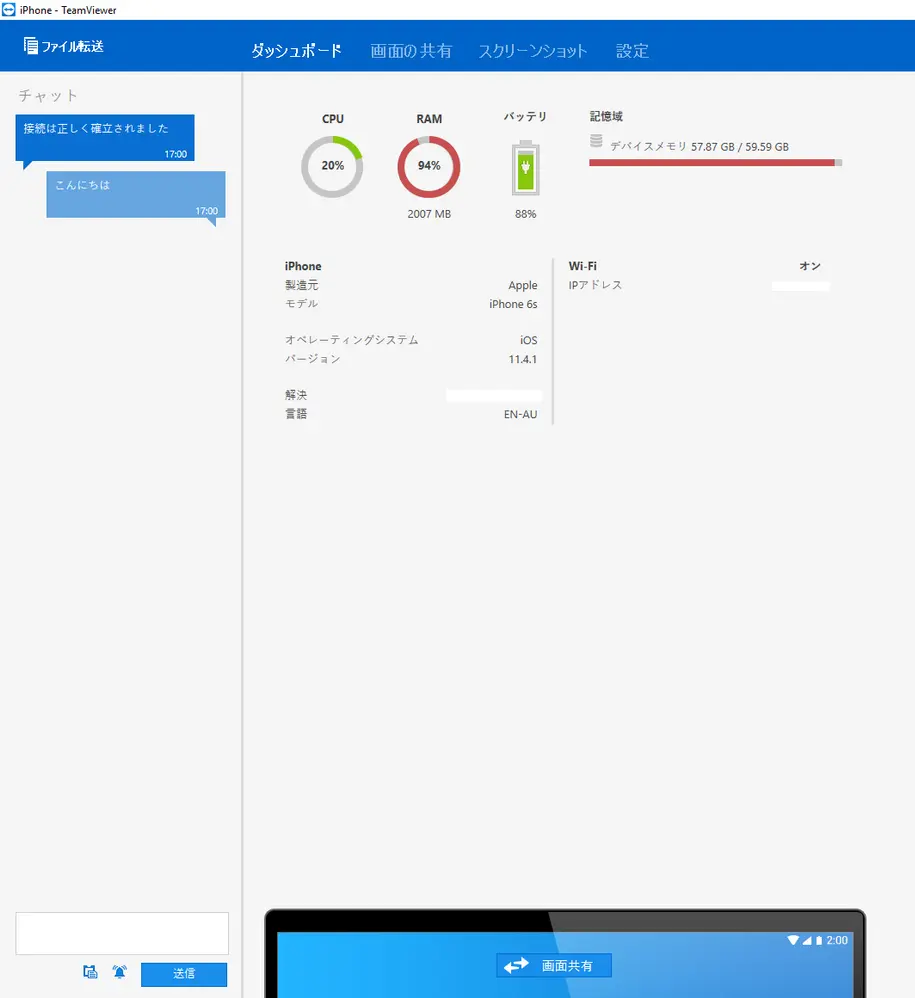
Task: Send the chat message with 送信
Action: tap(184, 974)
